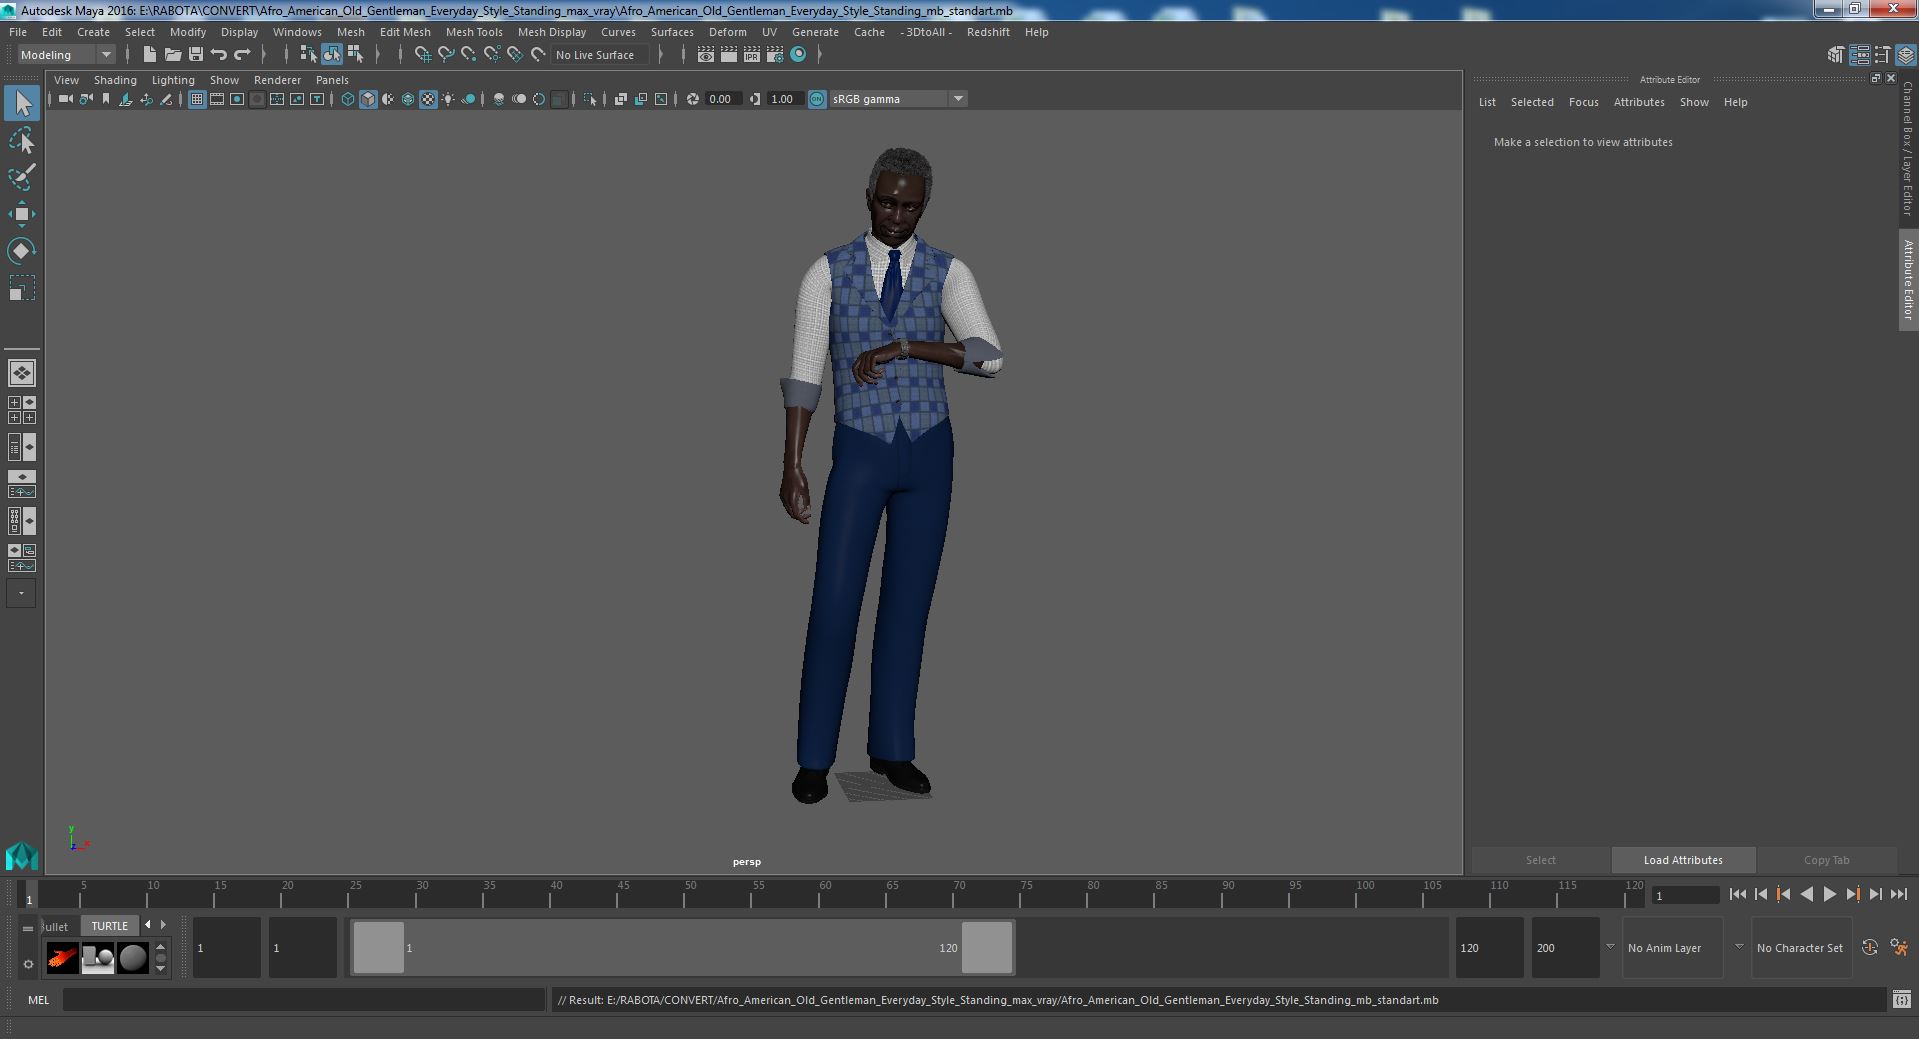
Task: Open the Redshift menu
Action: [988, 32]
